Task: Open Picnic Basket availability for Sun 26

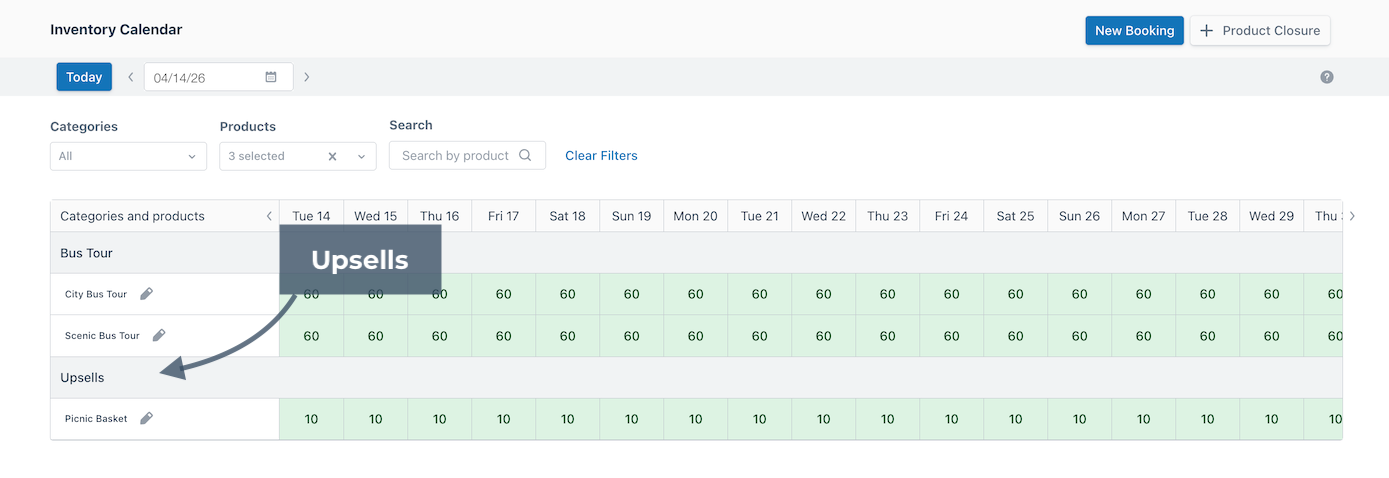Action: pyautogui.click(x=1079, y=419)
